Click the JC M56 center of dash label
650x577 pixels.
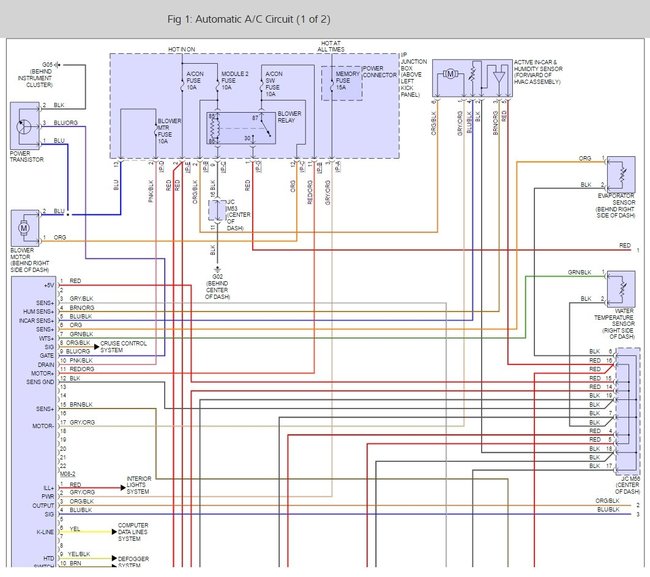(x=628, y=485)
